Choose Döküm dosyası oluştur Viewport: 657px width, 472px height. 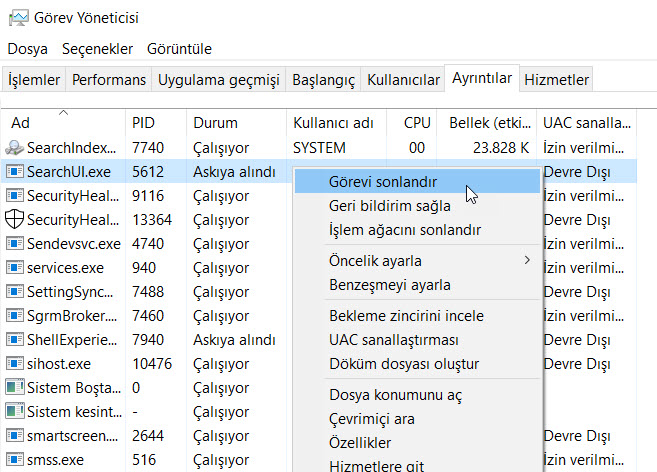coord(417,363)
